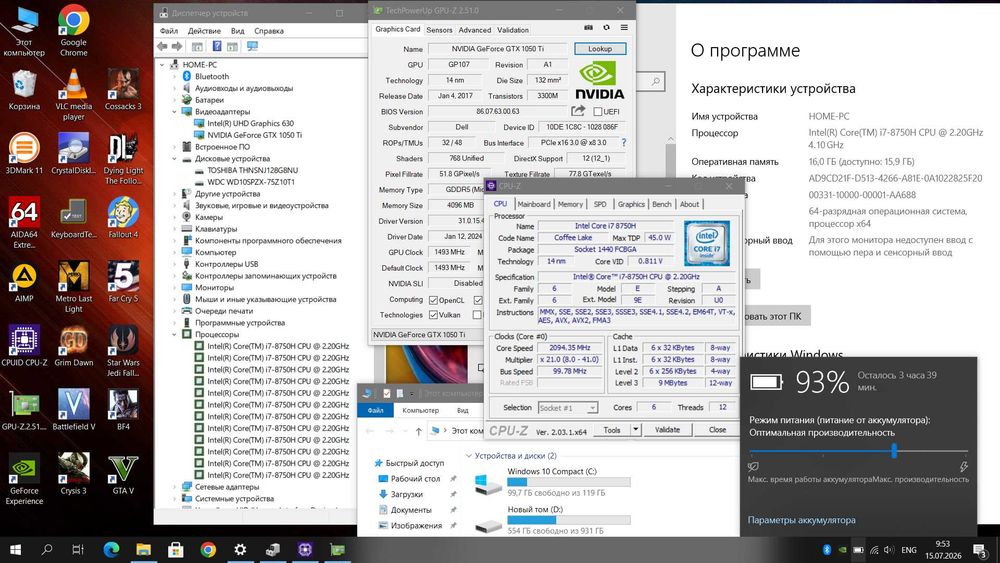
Task: Switch to the Memory tab in CPU-Z
Action: click(x=570, y=204)
